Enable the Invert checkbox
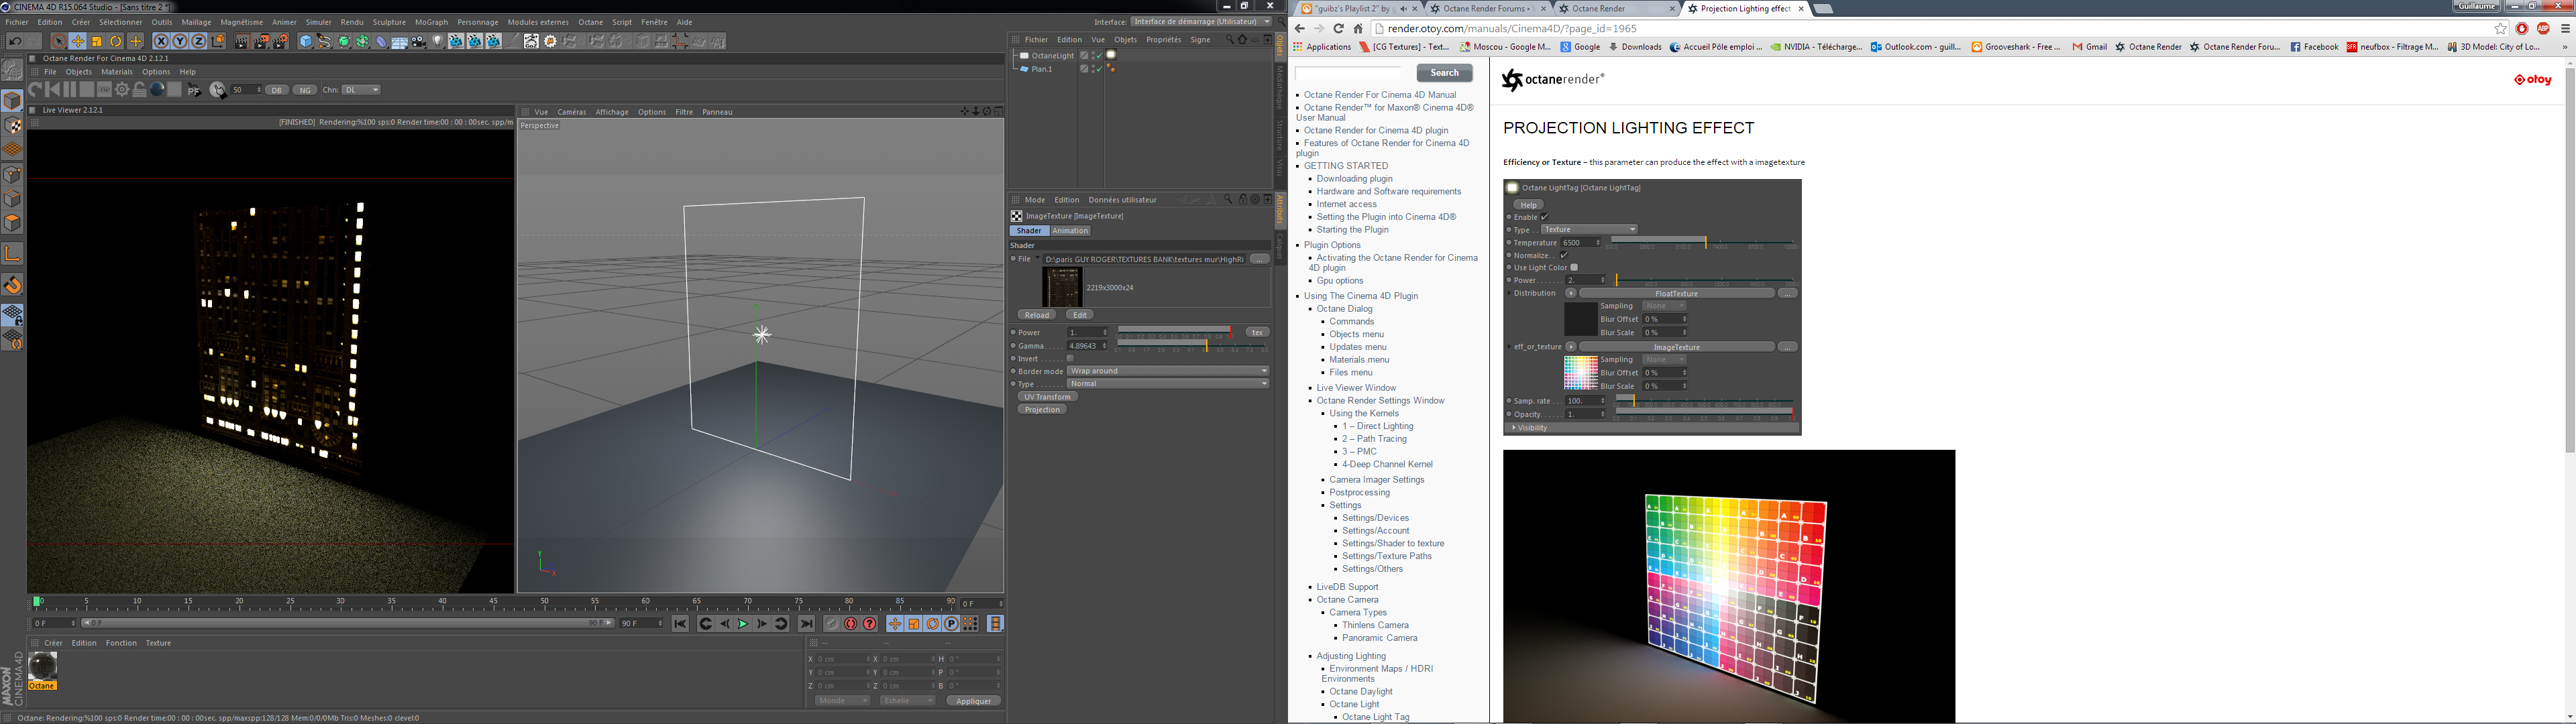This screenshot has height=724, width=2576. pos(1070,358)
